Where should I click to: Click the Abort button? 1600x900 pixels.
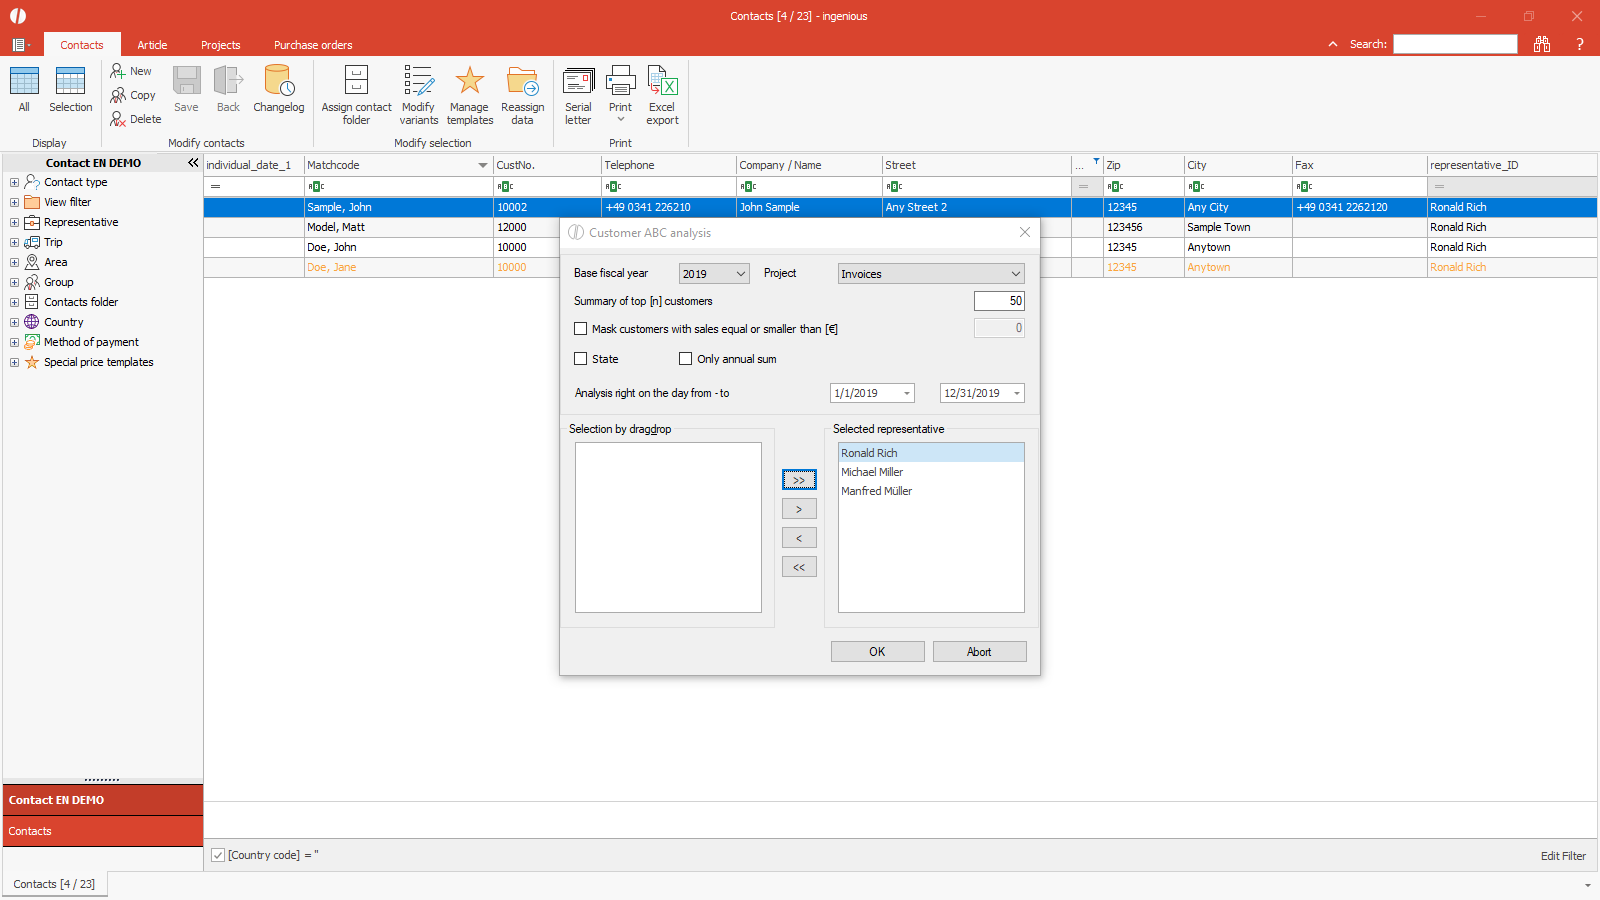[x=979, y=652]
